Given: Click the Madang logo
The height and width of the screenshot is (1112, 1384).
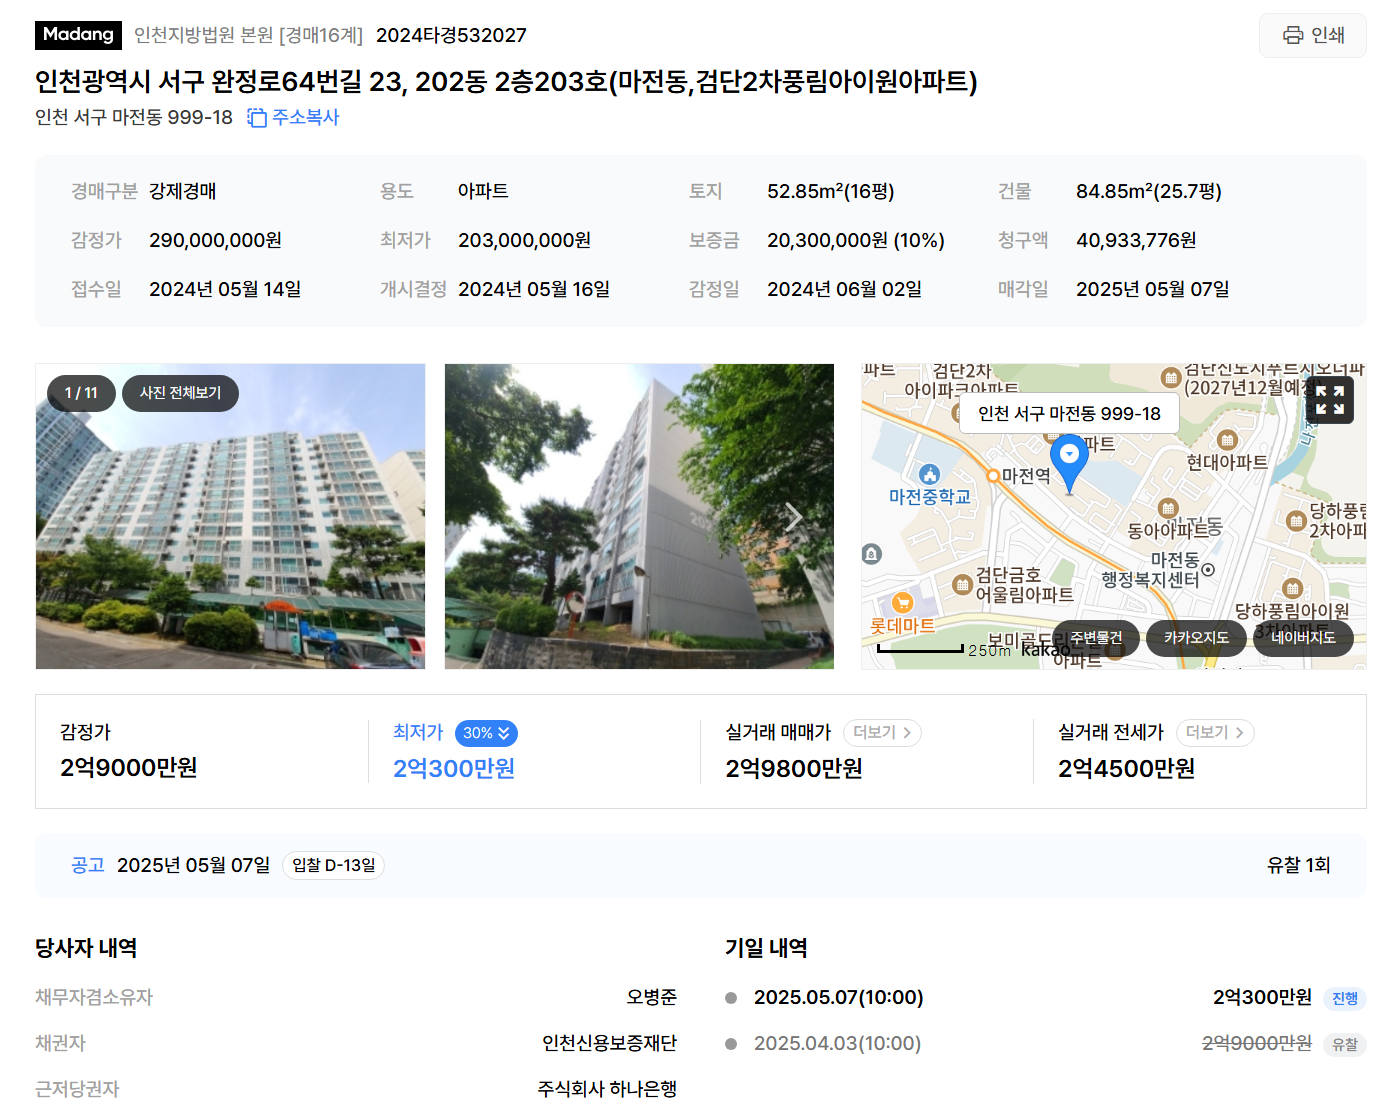Looking at the screenshot, I should [78, 35].
